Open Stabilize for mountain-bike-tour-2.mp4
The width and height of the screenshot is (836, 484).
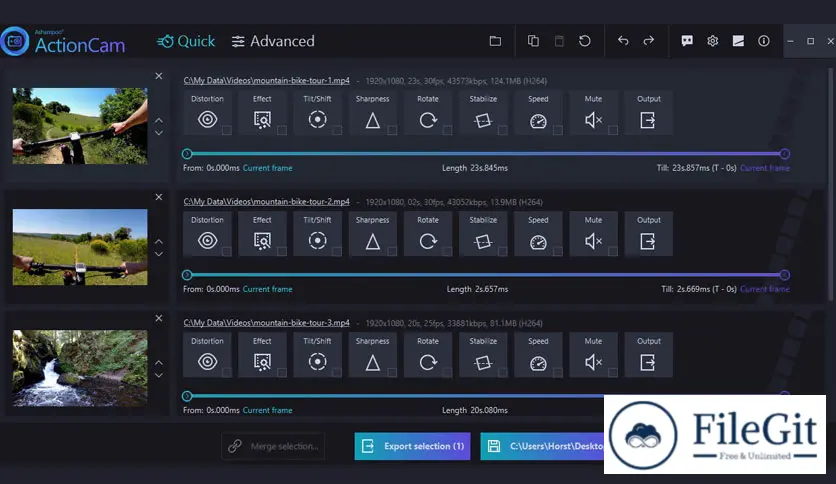[x=483, y=234]
